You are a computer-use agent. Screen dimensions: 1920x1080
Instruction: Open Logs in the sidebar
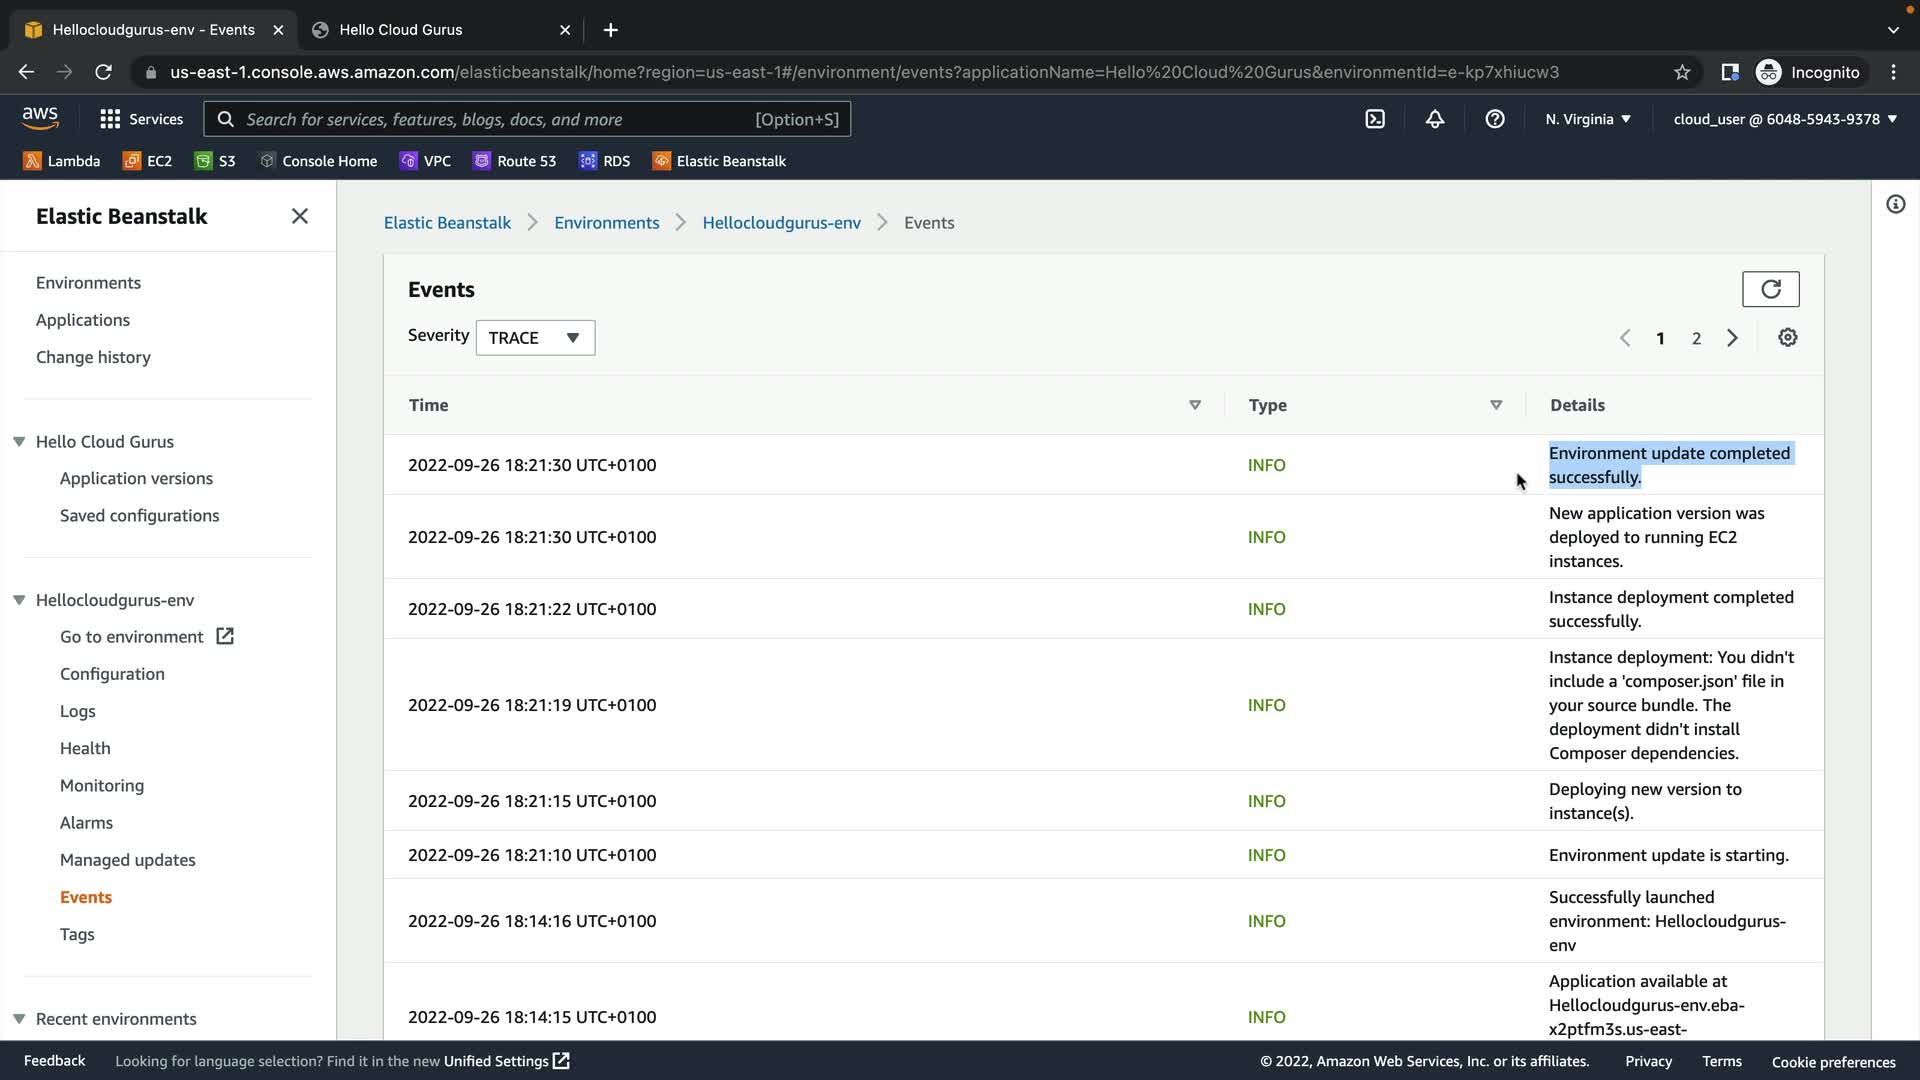(x=78, y=711)
